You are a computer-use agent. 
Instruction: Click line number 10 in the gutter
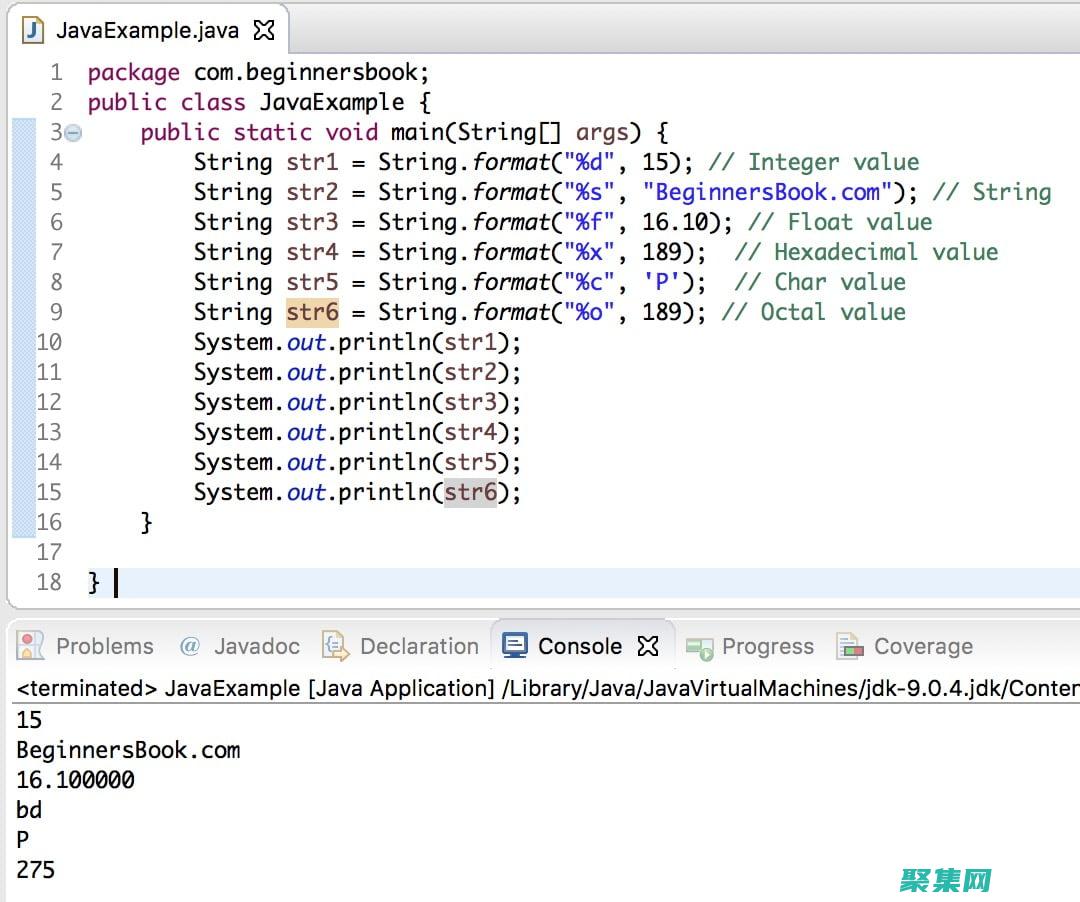pos(49,342)
